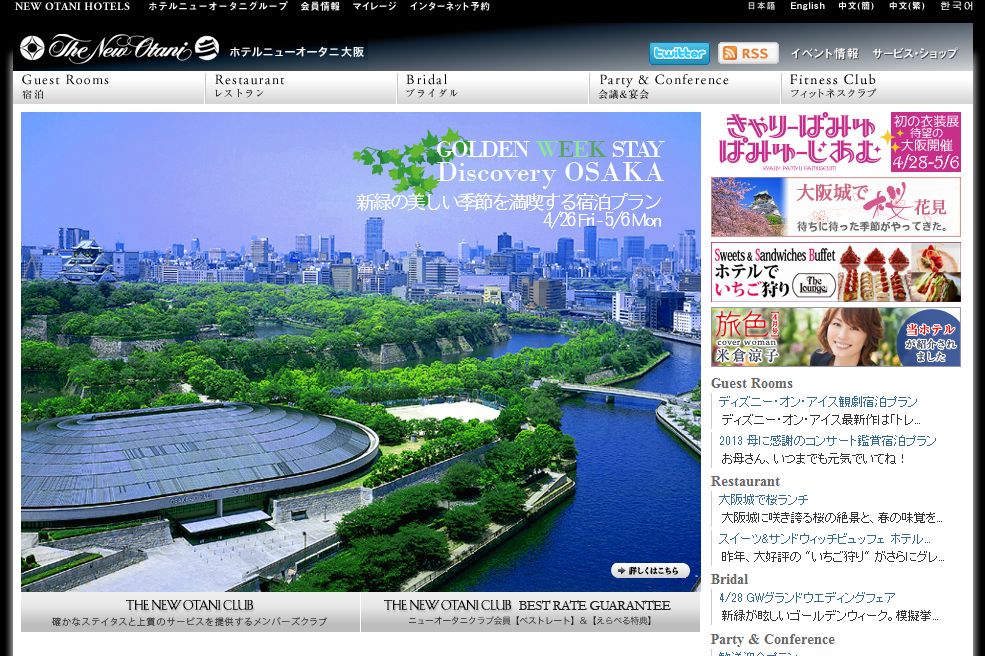Open 2013 母に感謝のコンサート鑑賞宿泊プラン link
Screen dimensions: 985x656
click(827, 440)
